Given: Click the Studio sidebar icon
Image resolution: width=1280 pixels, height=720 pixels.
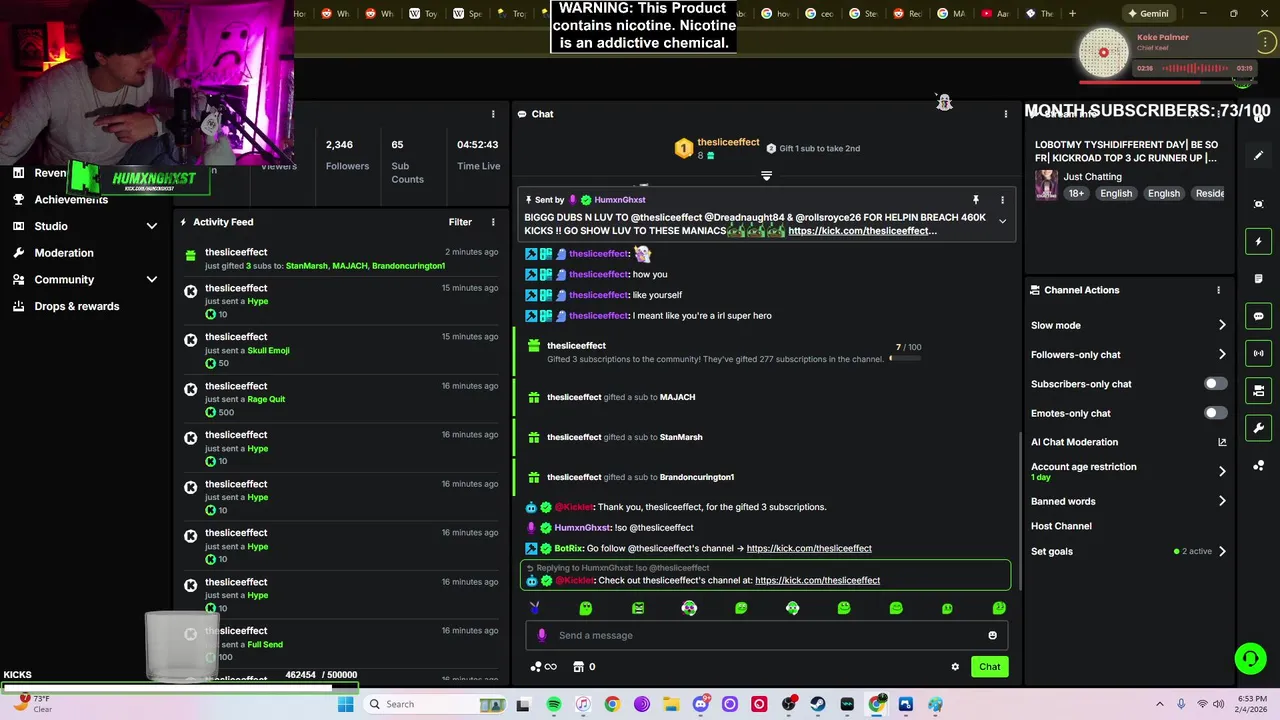Looking at the screenshot, I should point(18,226).
